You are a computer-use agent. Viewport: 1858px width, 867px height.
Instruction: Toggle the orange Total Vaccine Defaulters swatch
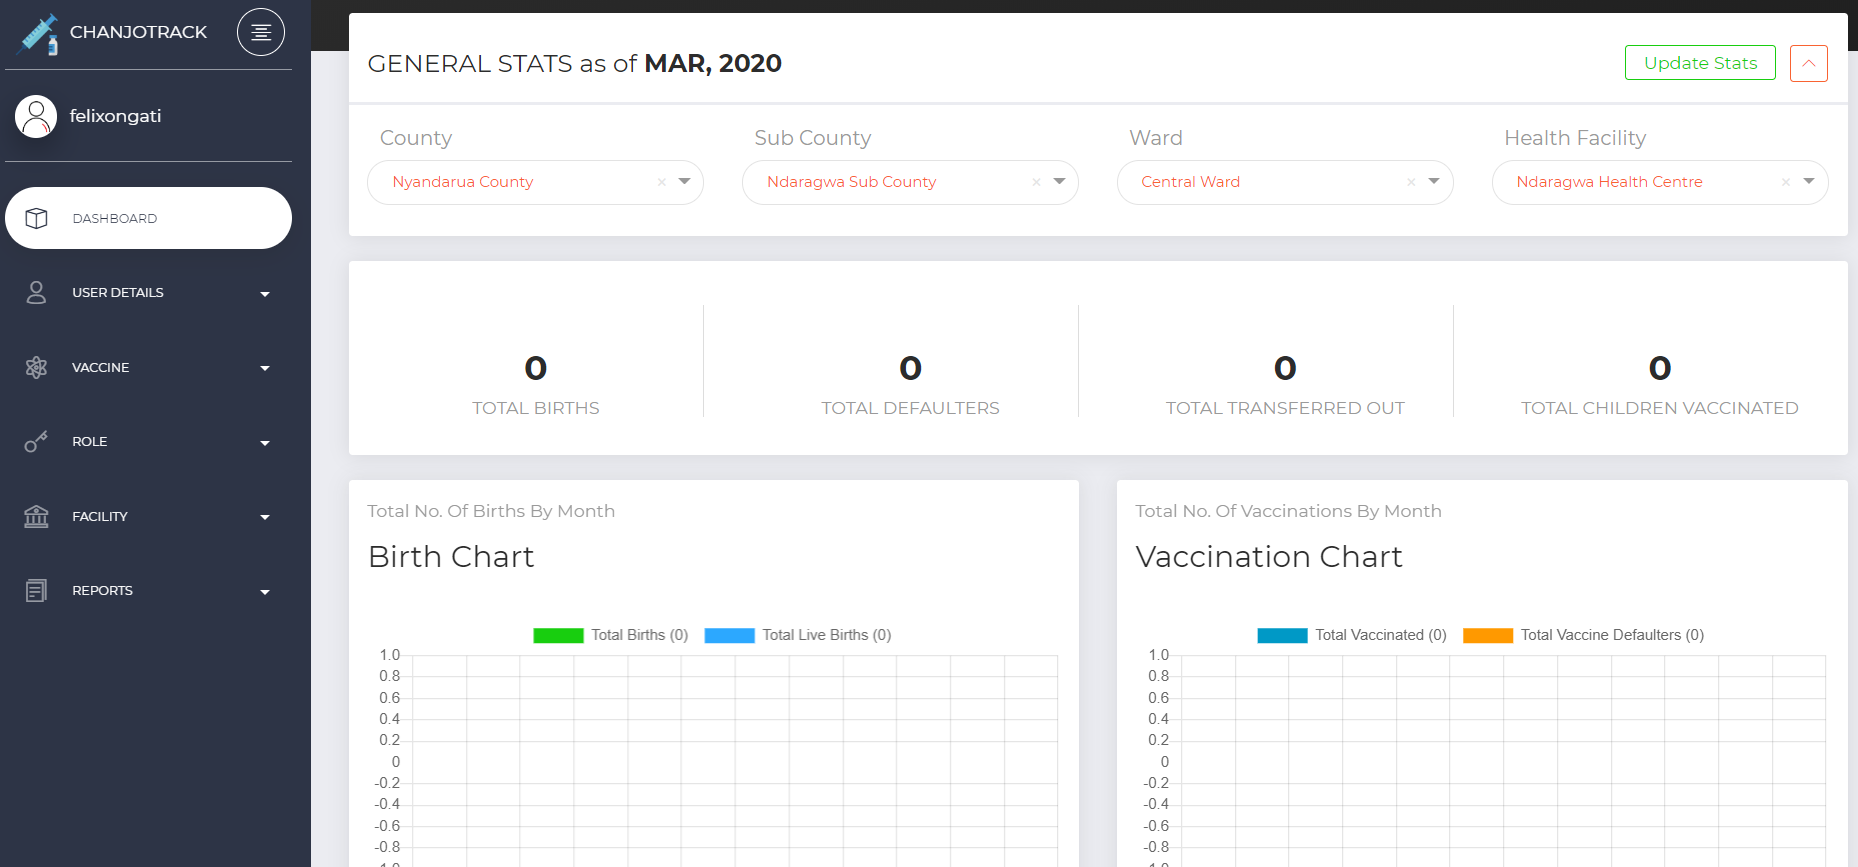coord(1488,635)
